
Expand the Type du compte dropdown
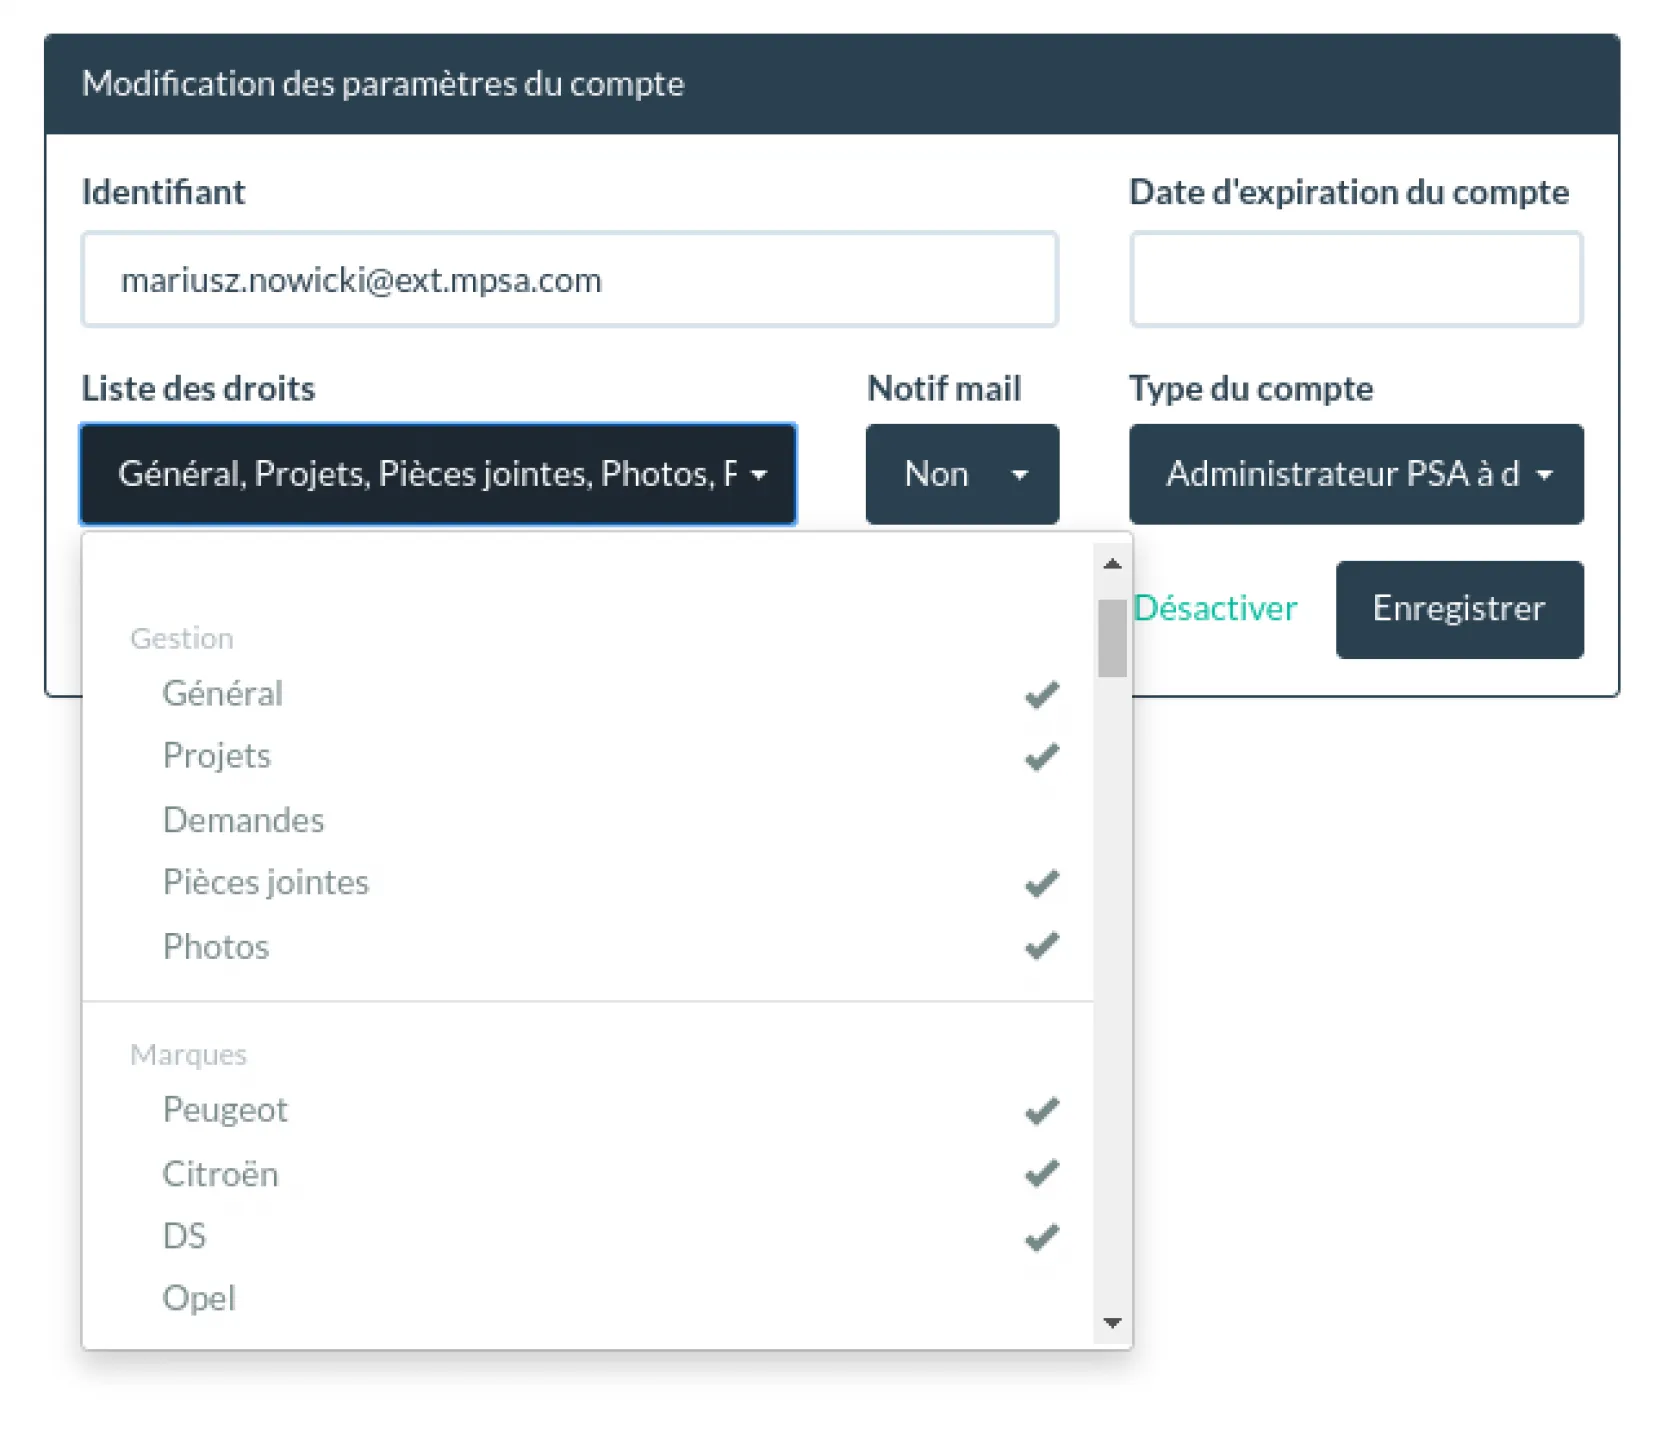click(1356, 474)
